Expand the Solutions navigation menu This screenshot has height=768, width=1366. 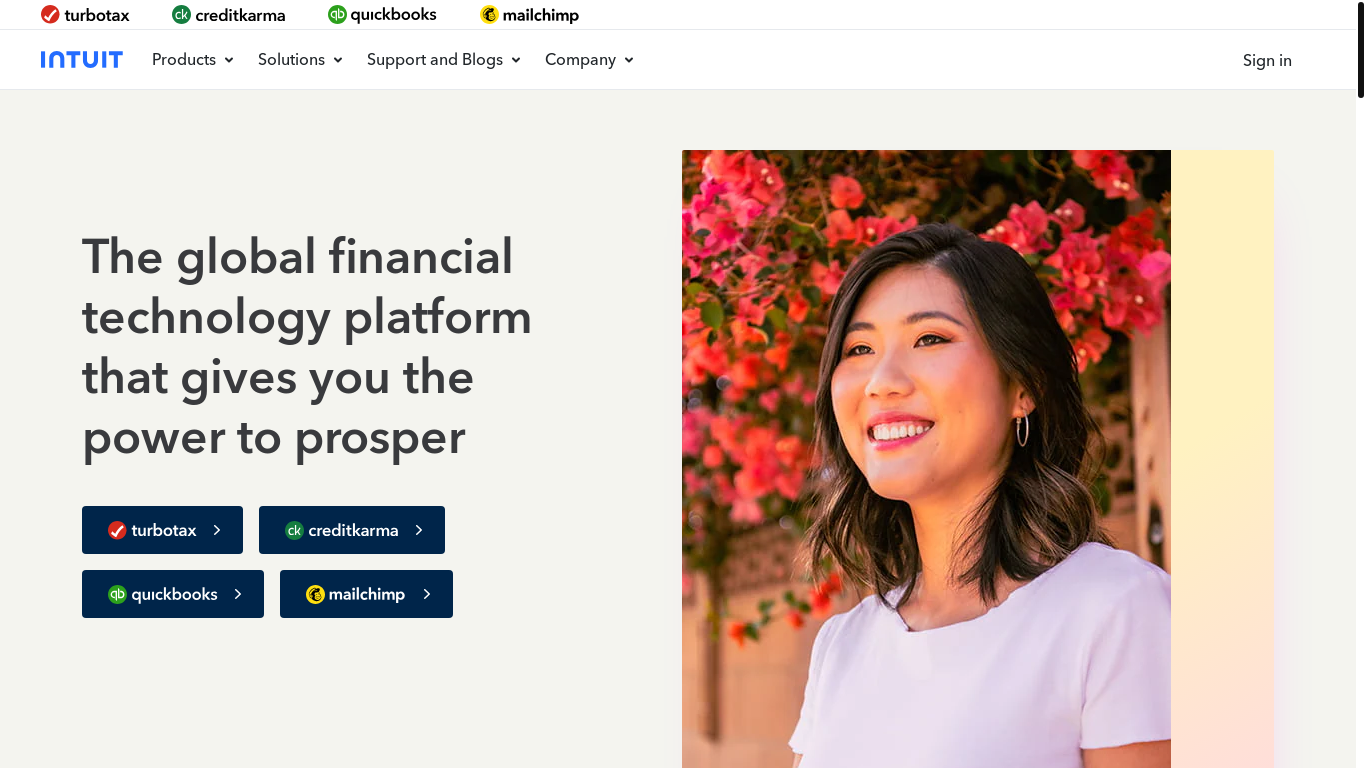300,60
